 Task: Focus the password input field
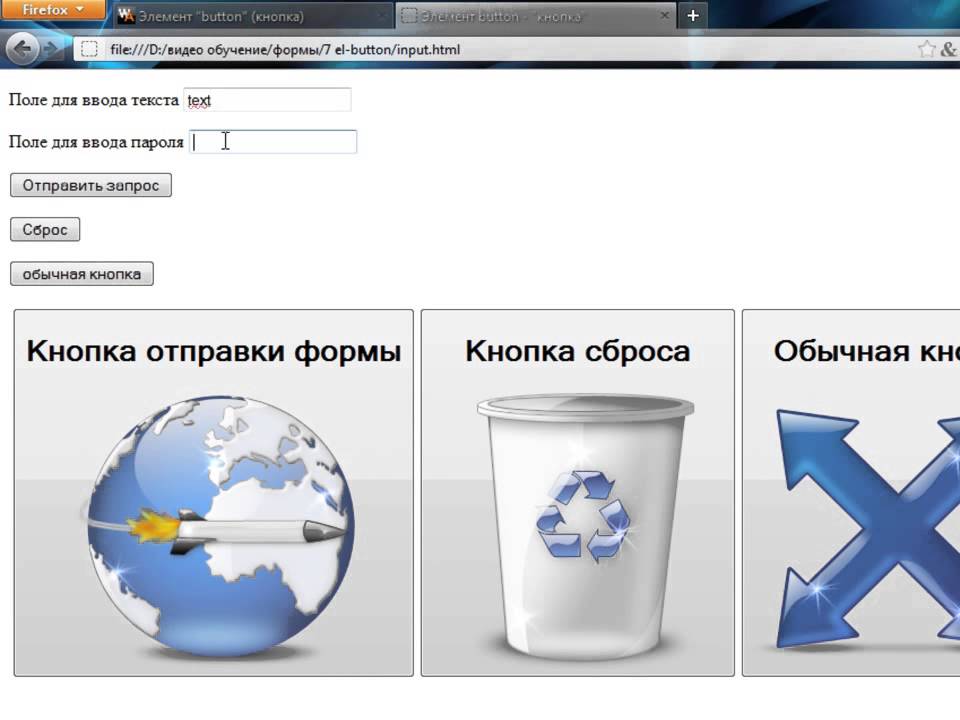click(x=273, y=142)
